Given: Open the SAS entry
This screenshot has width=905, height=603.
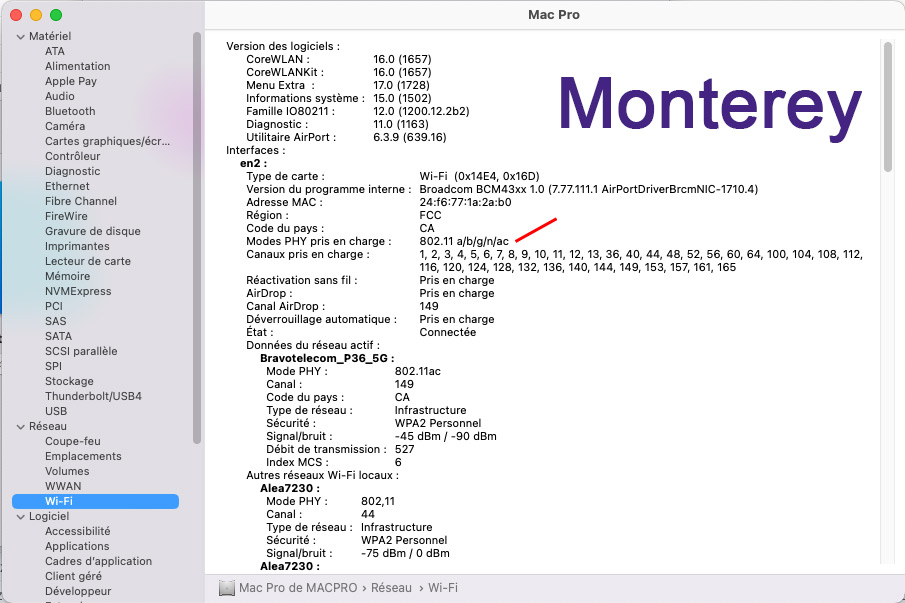Looking at the screenshot, I should 55,321.
